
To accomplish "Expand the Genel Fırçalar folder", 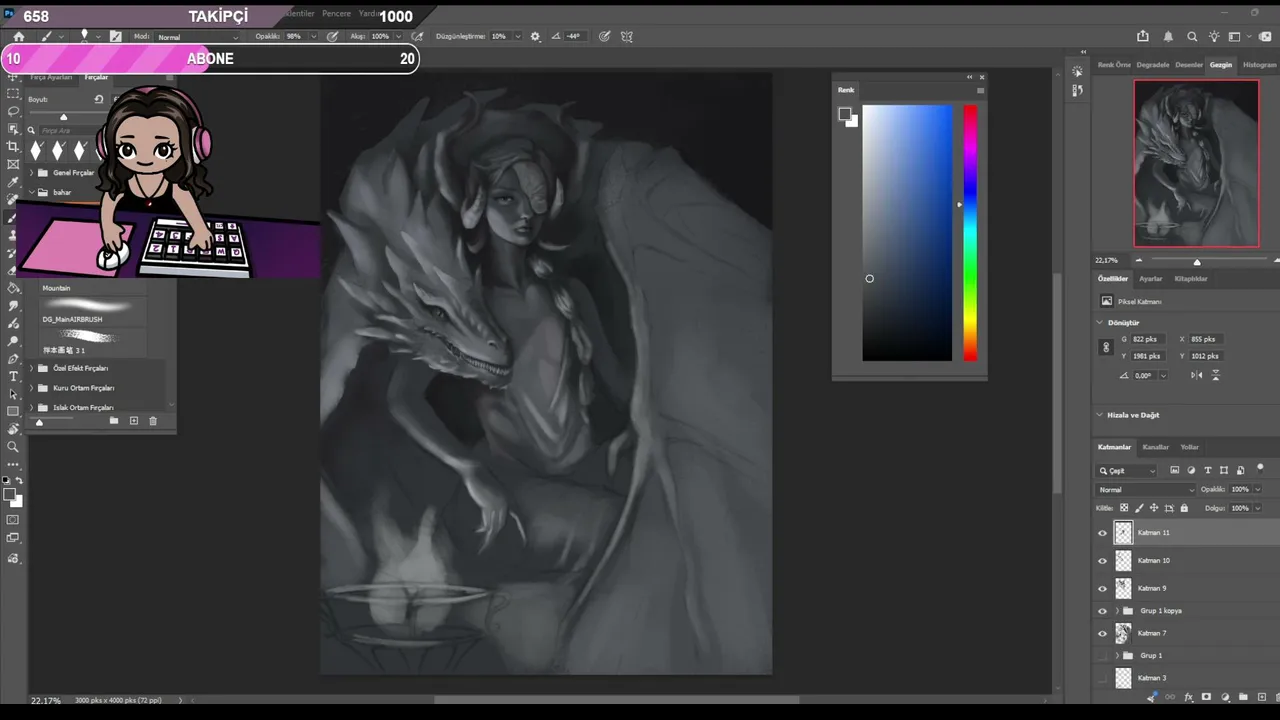I will pyautogui.click(x=31, y=173).
